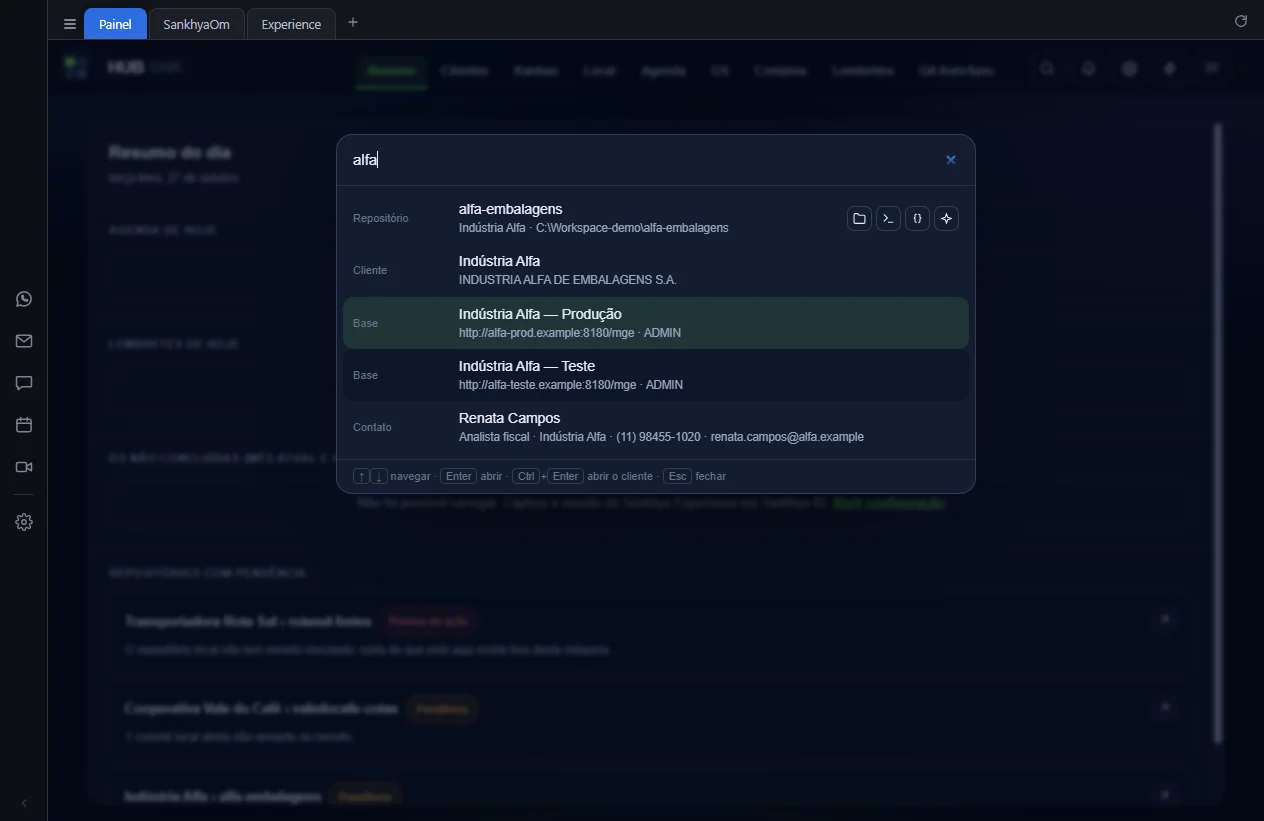The image size is (1264, 821).
Task: Click the reload icon at the top right
Action: (1241, 21)
